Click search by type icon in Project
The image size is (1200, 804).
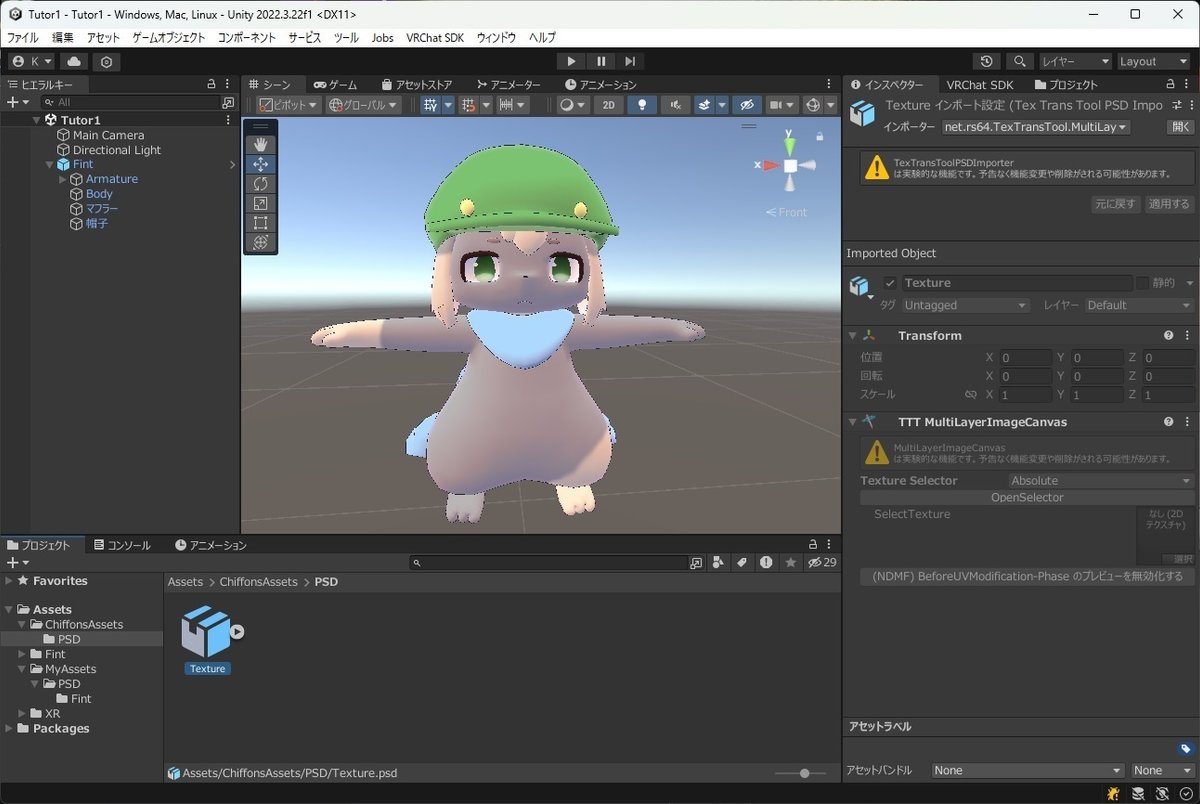(x=718, y=563)
